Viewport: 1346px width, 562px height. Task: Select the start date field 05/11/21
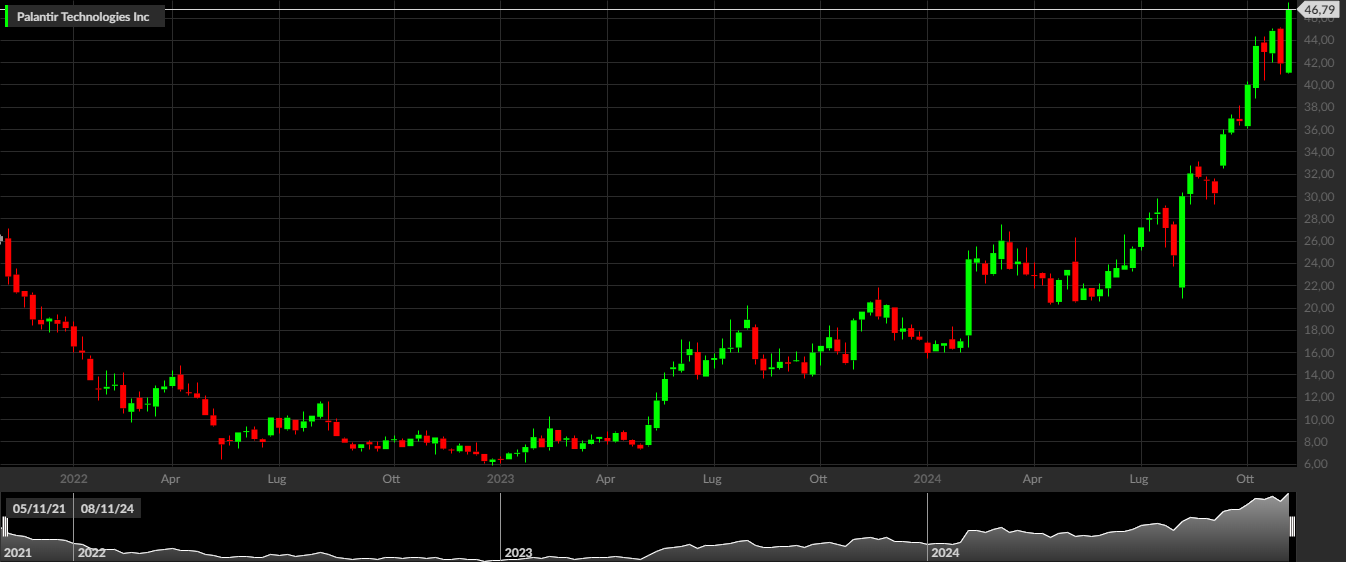(x=39, y=508)
